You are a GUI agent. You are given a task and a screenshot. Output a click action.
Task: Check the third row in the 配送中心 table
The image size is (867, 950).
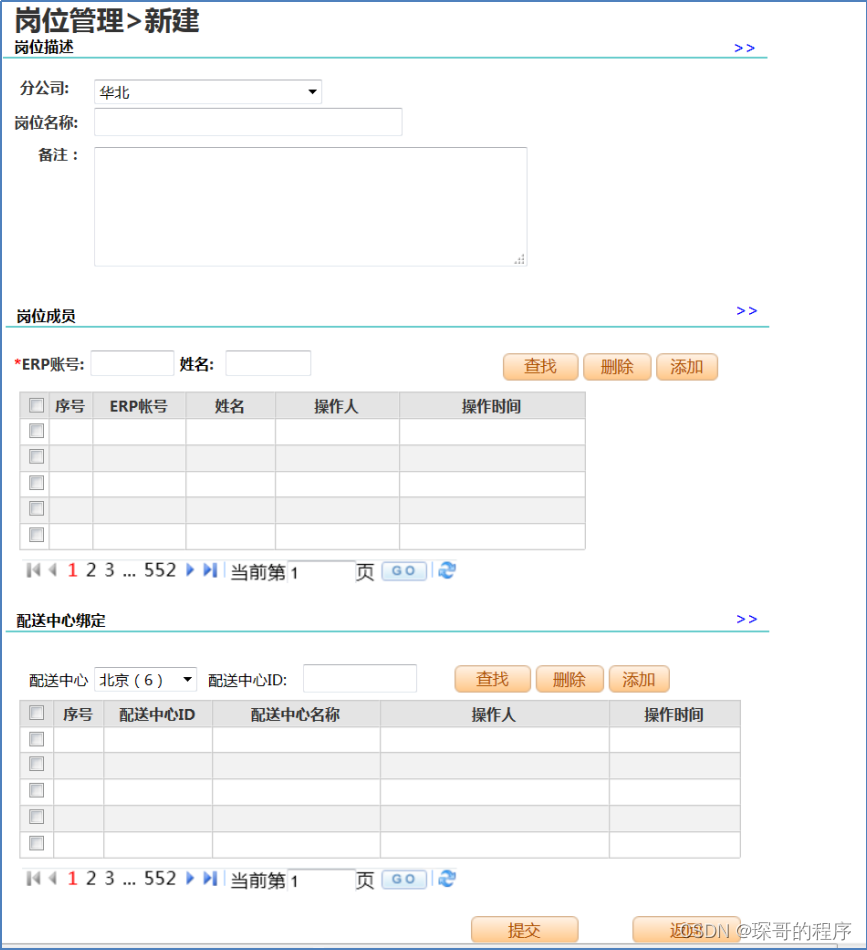click(36, 791)
